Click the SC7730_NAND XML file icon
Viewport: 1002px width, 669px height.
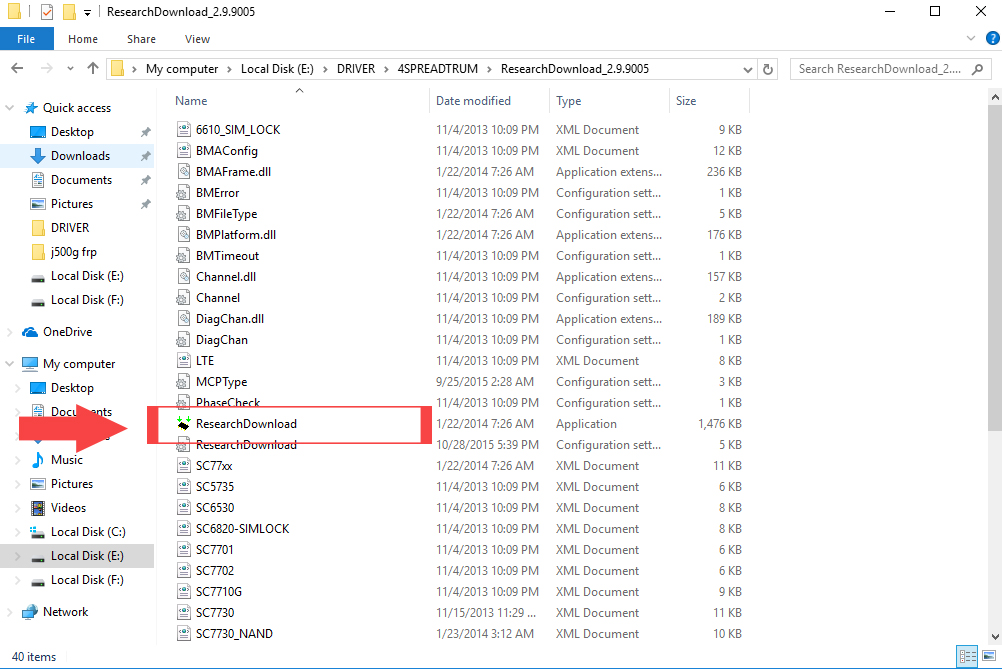[x=184, y=634]
